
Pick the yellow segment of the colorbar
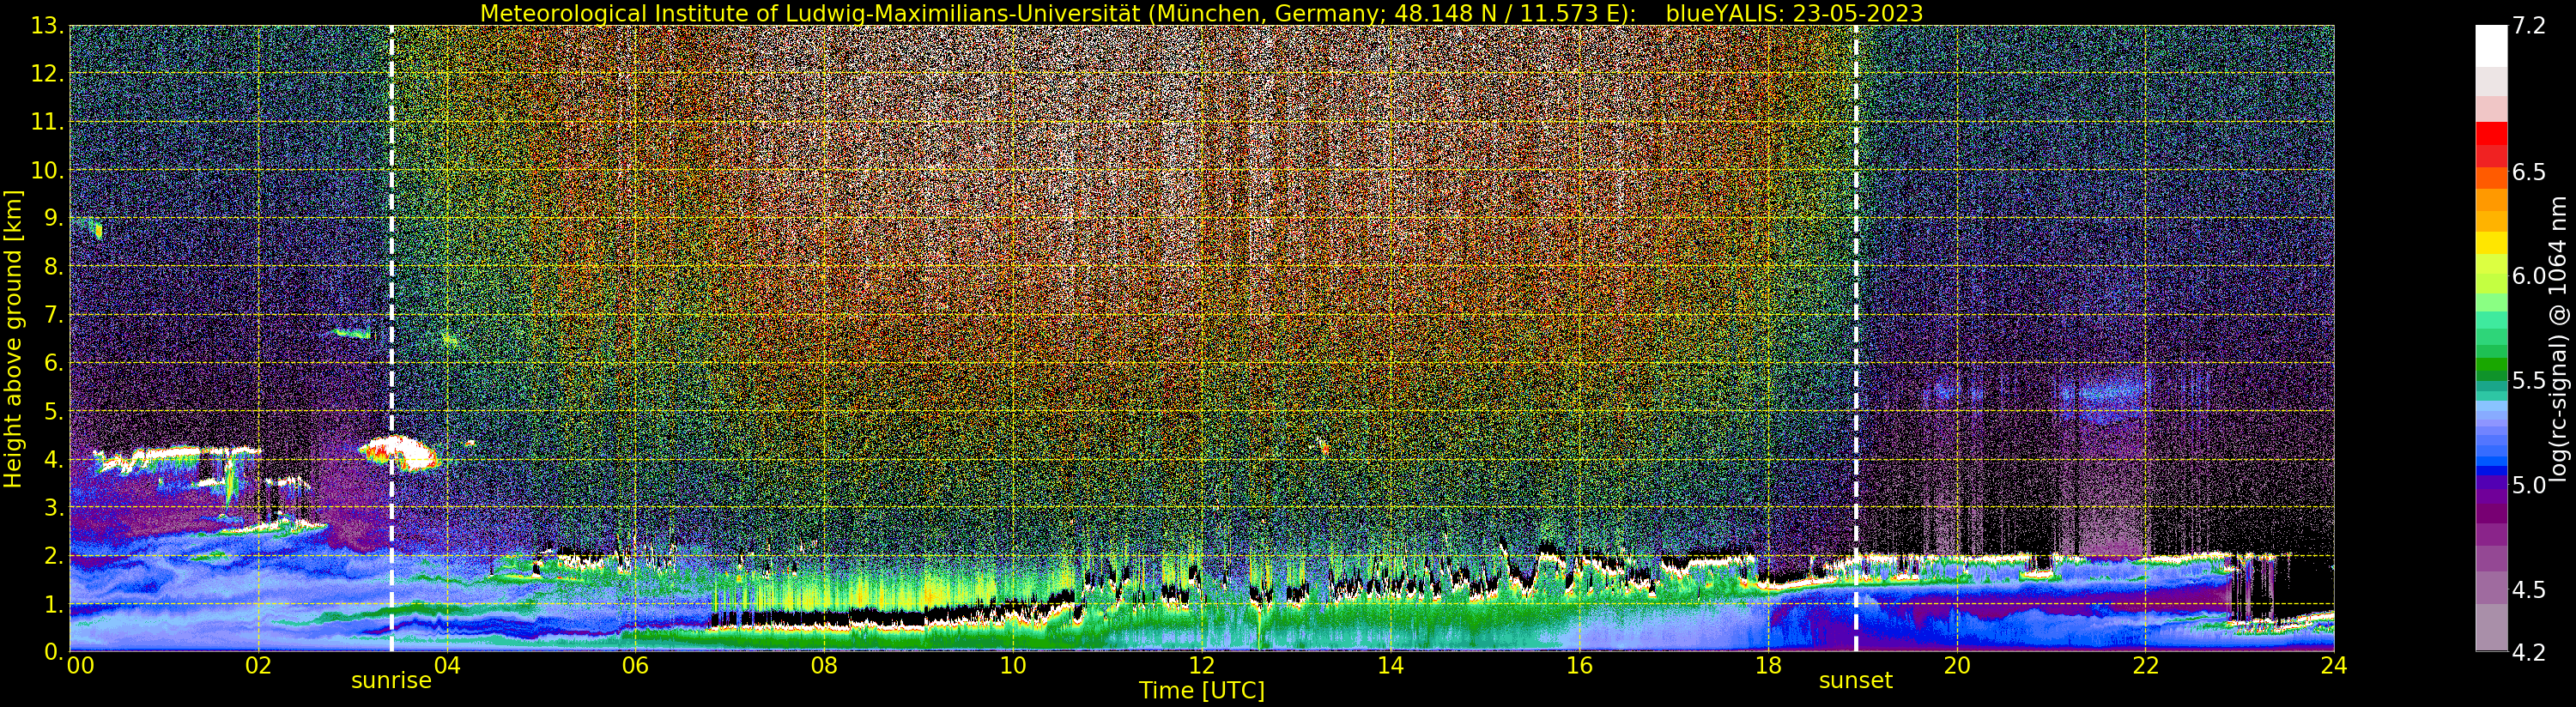tap(2491, 242)
